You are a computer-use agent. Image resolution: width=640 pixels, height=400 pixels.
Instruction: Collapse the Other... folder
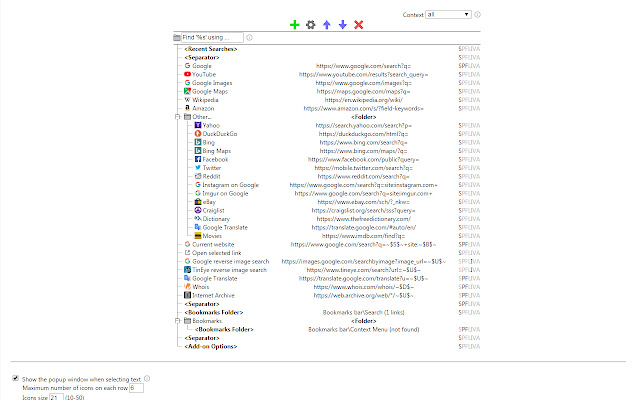click(x=178, y=117)
